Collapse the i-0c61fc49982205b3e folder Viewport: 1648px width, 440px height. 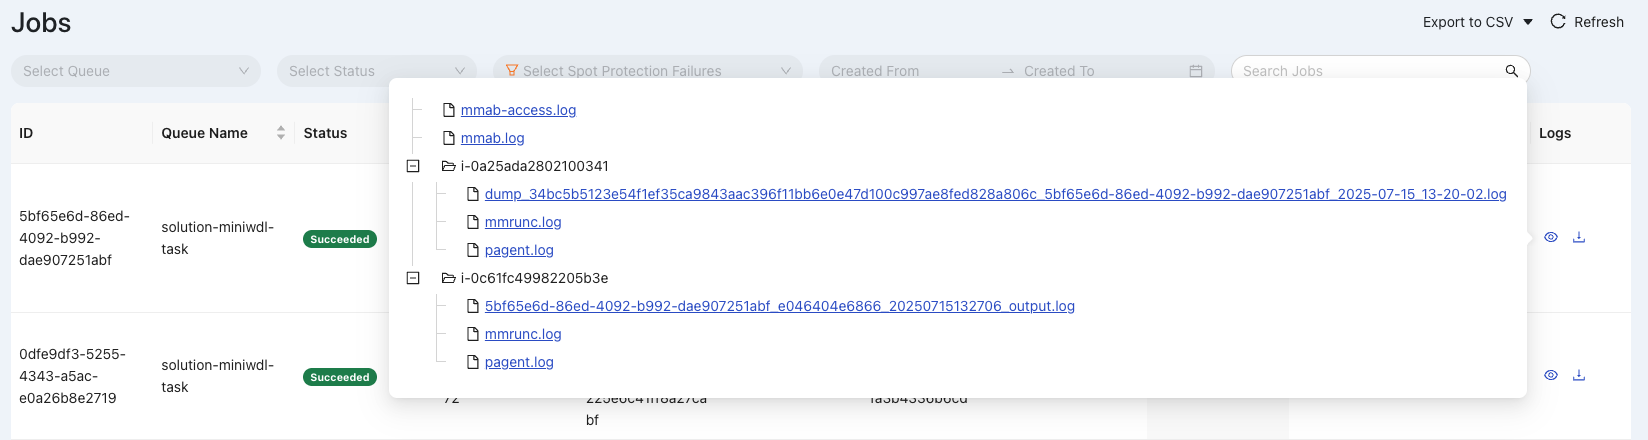(x=413, y=278)
